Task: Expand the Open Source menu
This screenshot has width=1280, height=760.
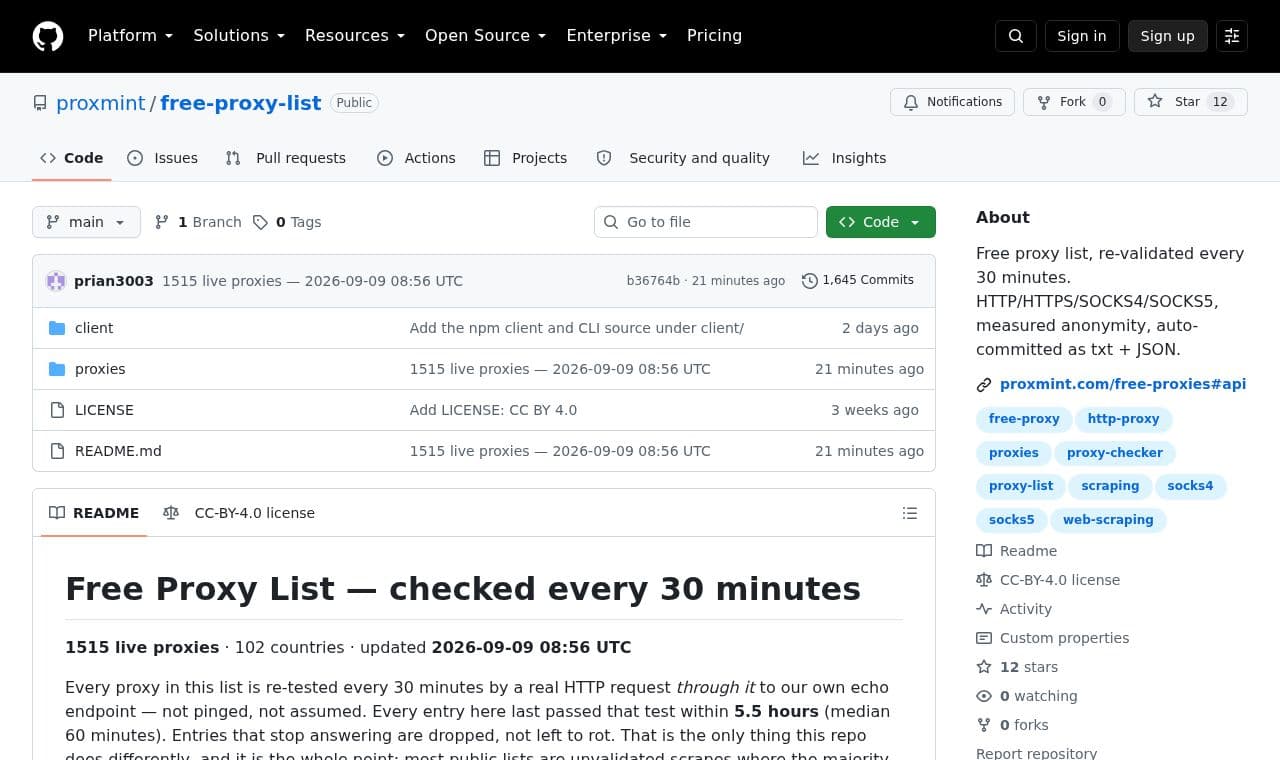Action: (x=486, y=36)
